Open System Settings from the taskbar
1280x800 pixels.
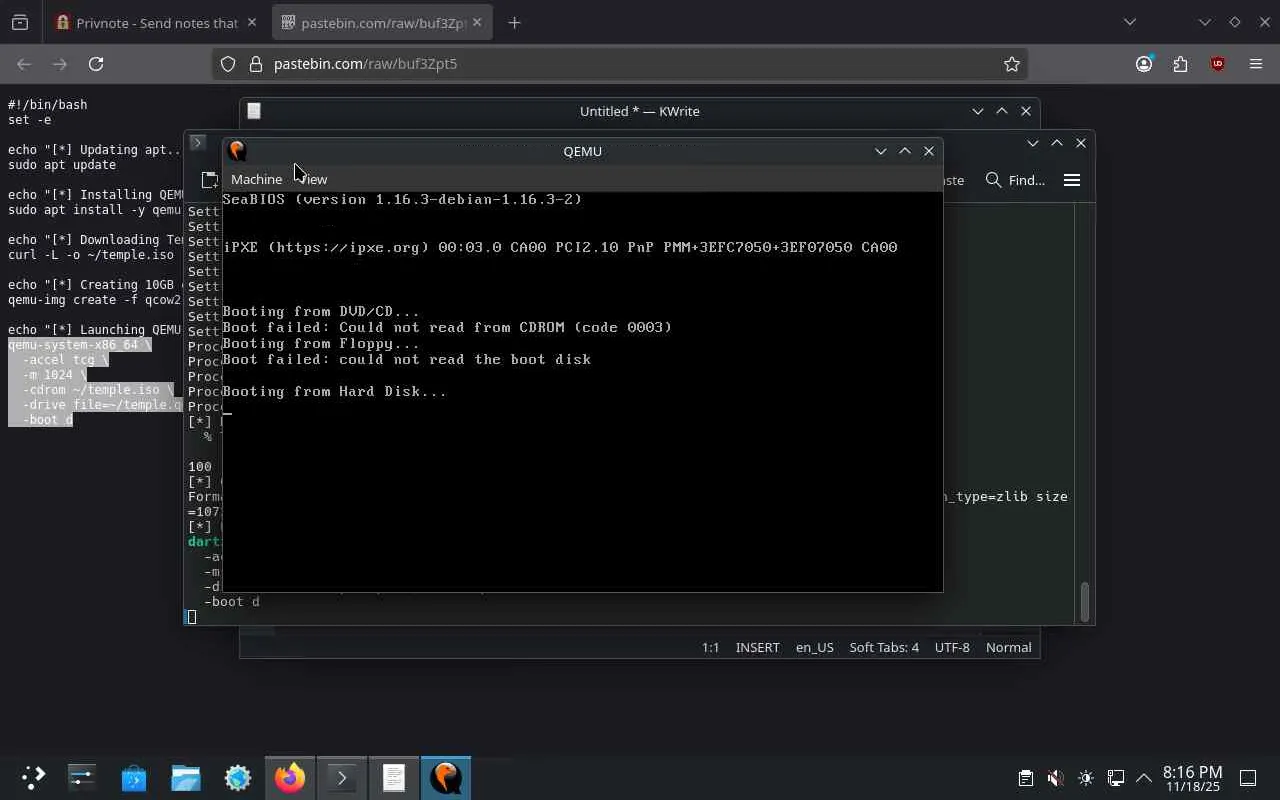(x=81, y=777)
